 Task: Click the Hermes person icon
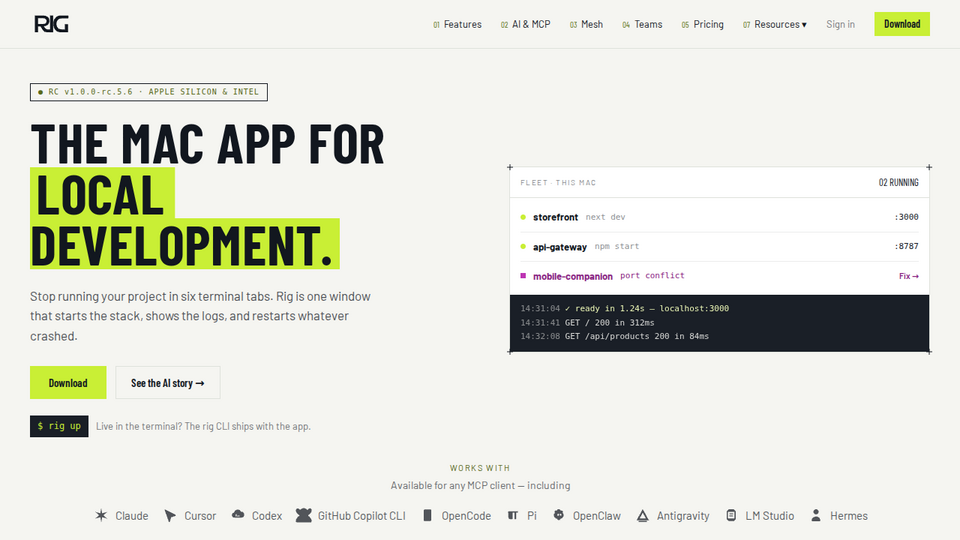pyautogui.click(x=816, y=516)
